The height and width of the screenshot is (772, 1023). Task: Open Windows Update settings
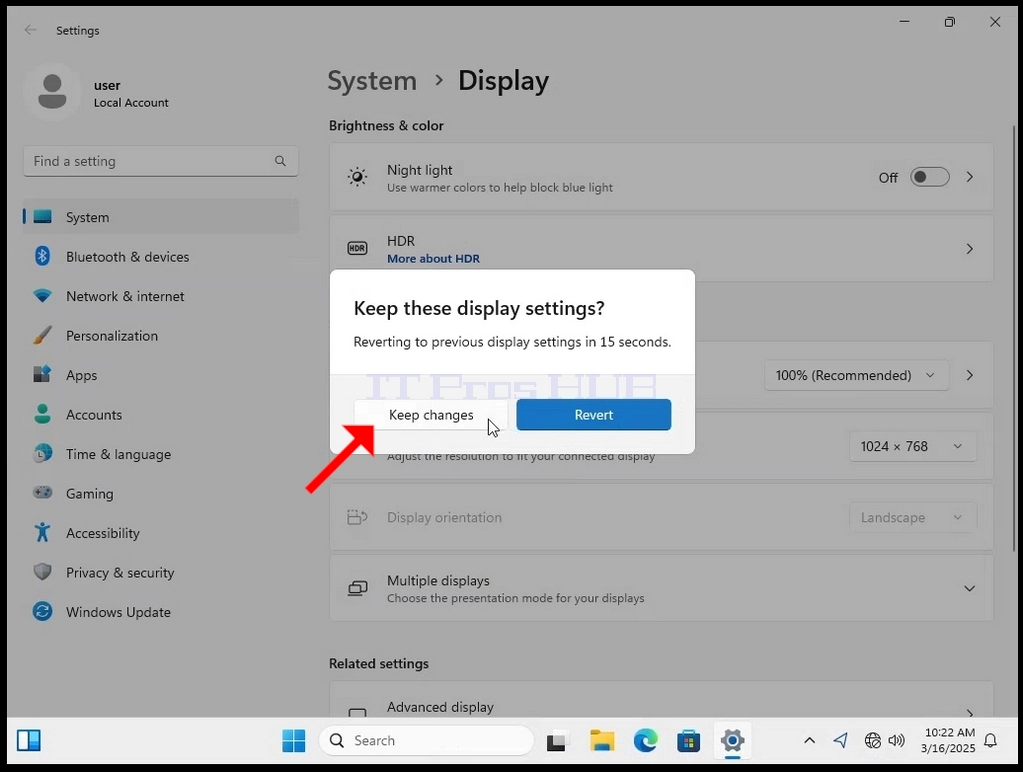(x=160, y=612)
